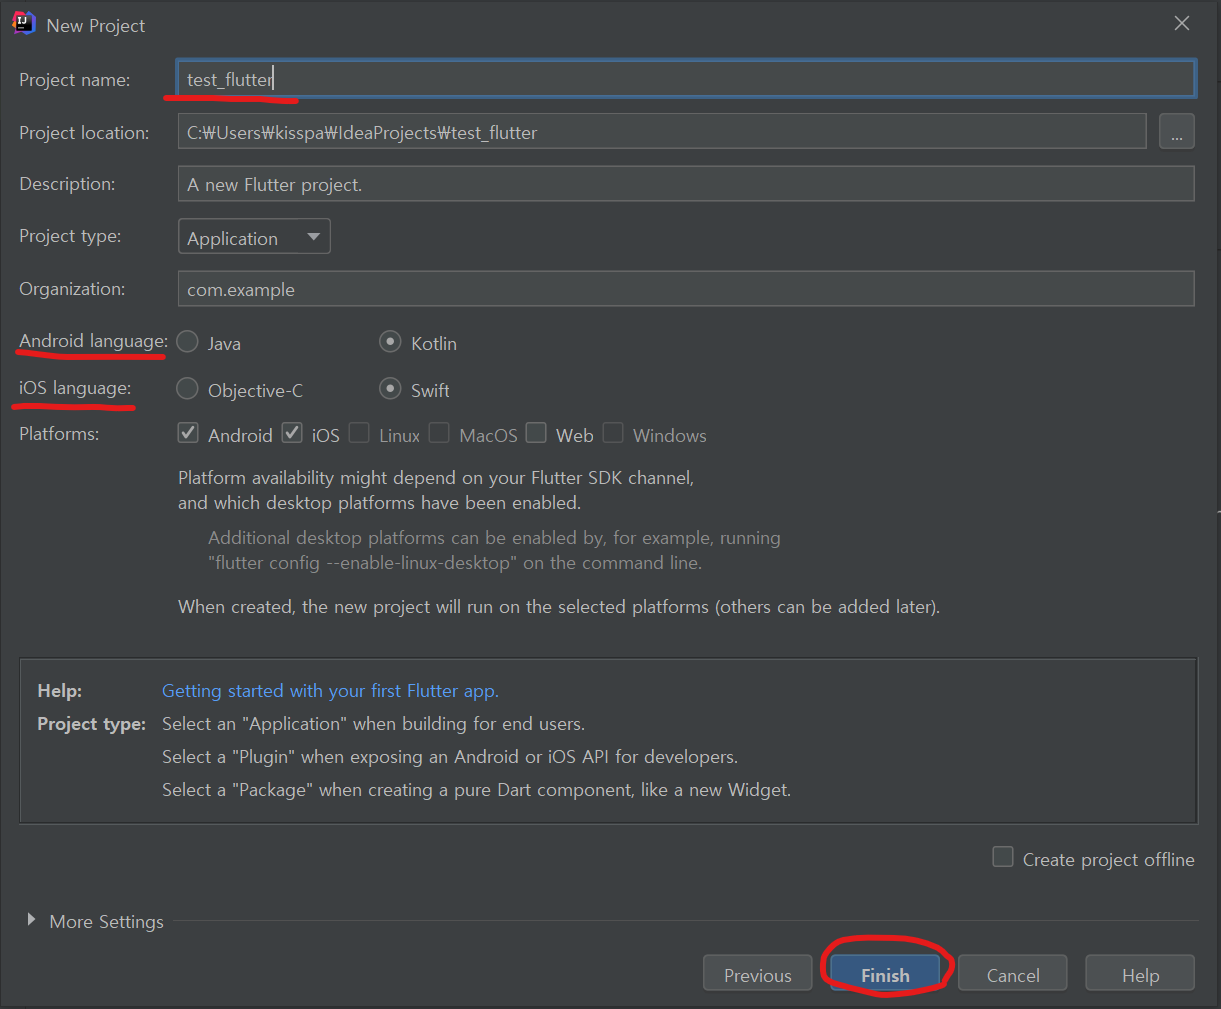This screenshot has width=1221, height=1009.
Task: Click the IntelliJ IDEA icon in title bar
Action: 23,24
